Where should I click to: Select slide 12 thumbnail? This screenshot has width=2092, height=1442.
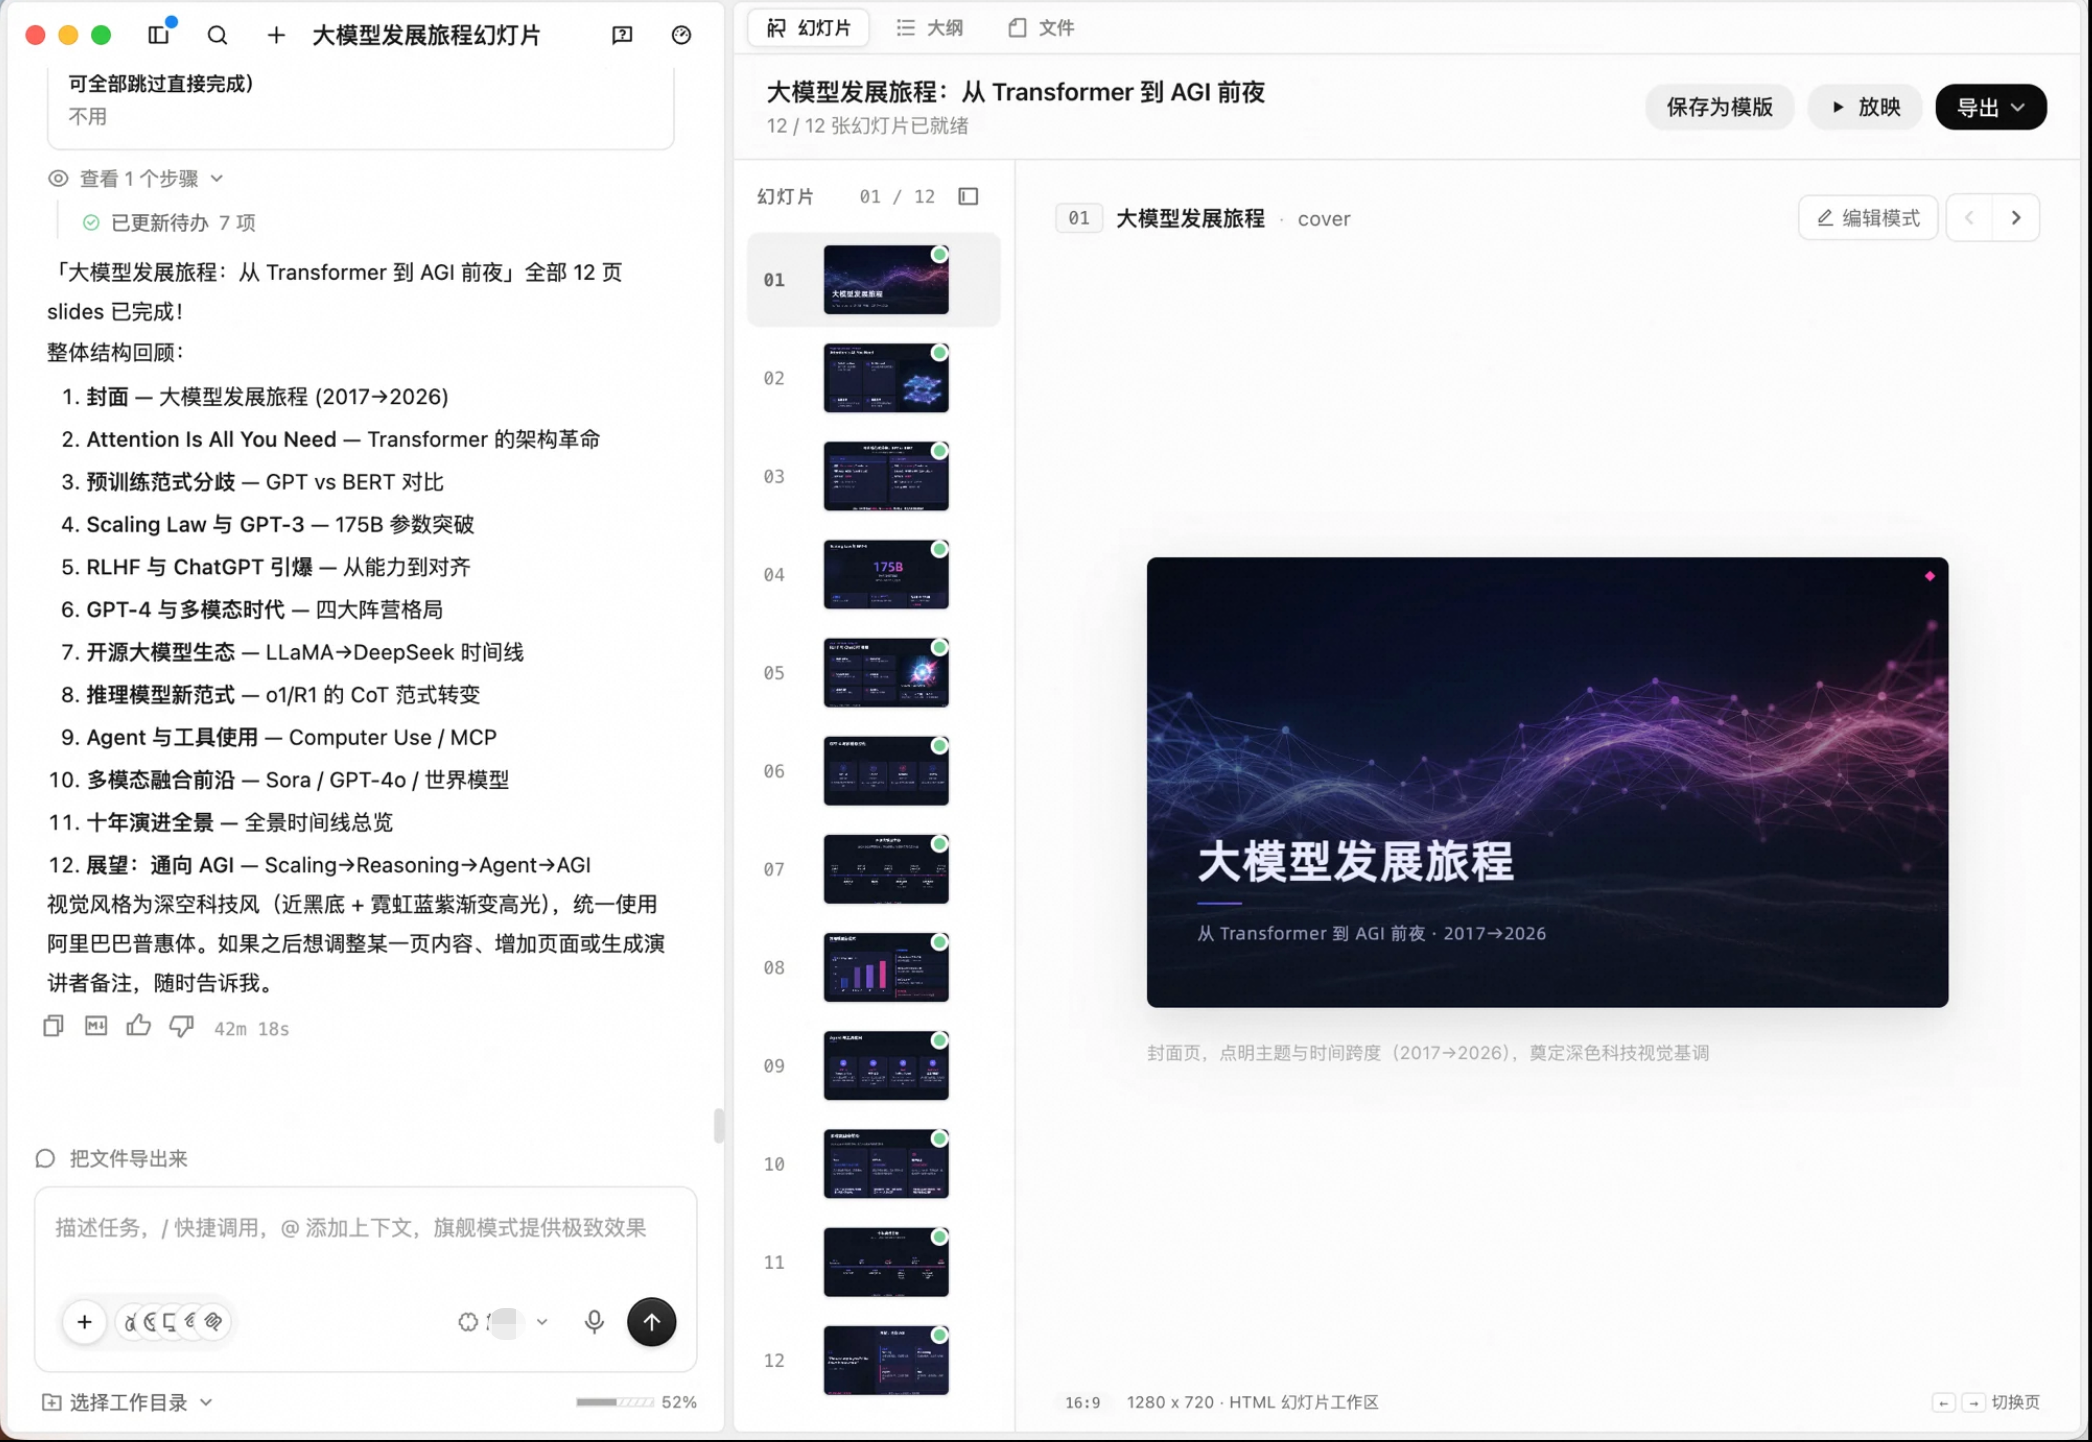click(x=886, y=1360)
